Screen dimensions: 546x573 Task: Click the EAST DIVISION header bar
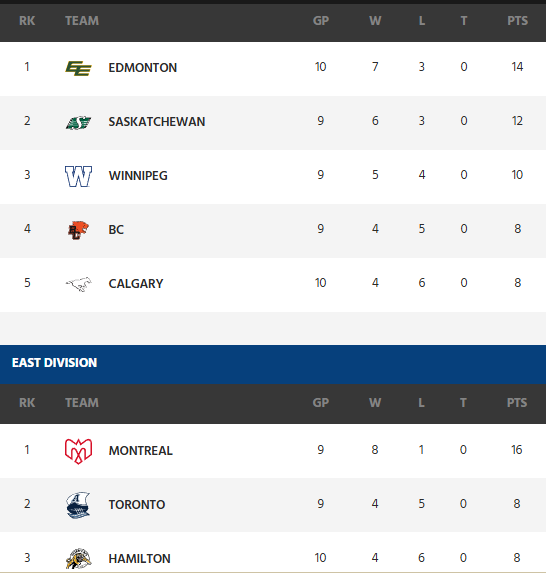[273, 364]
